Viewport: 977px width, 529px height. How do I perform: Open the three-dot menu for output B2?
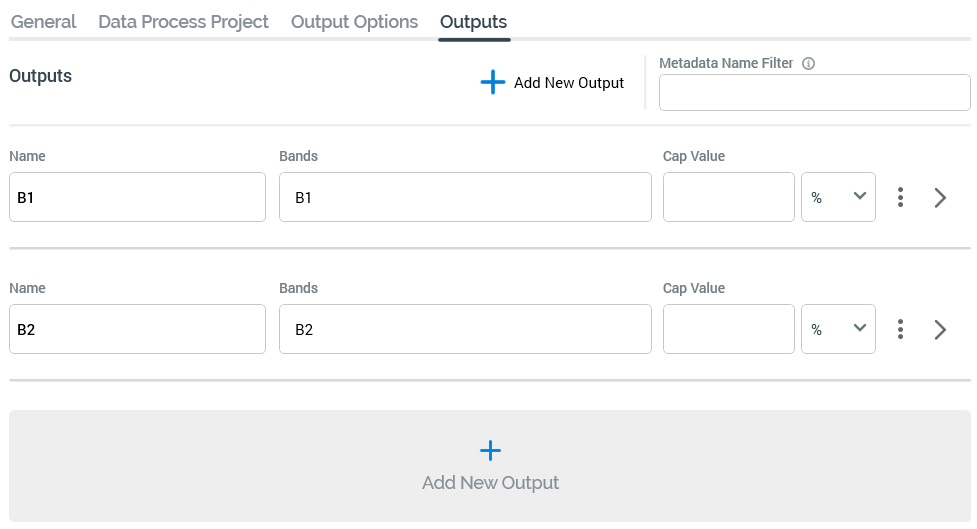(901, 329)
